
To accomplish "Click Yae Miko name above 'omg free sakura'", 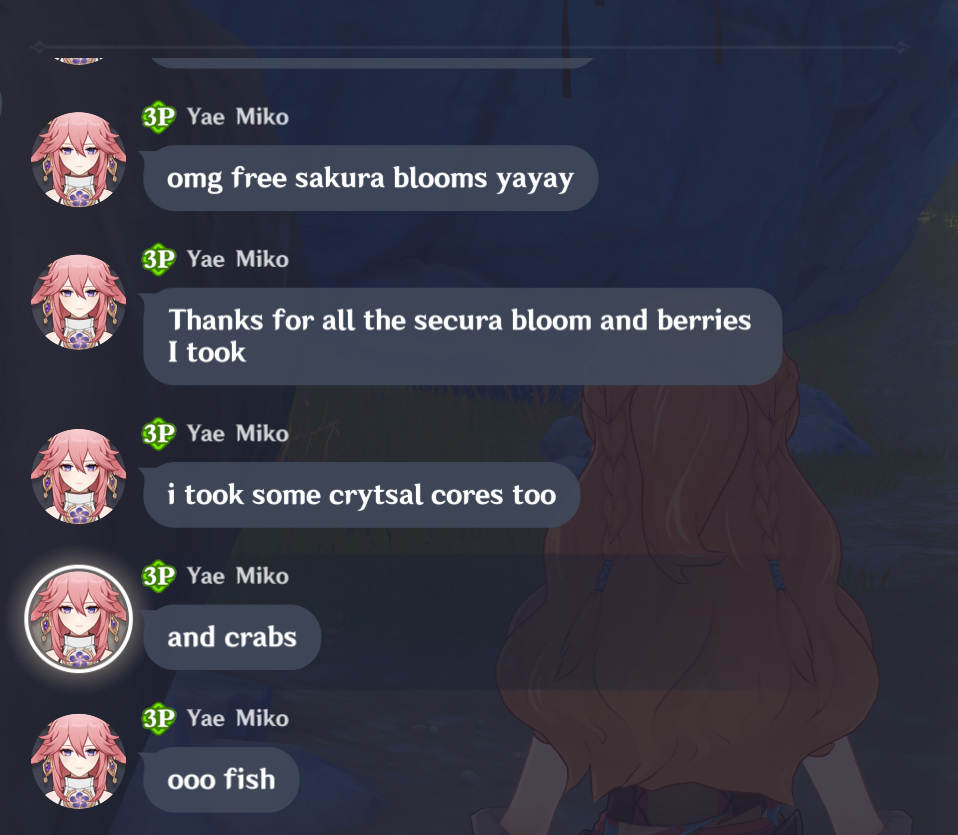I will 238,117.
